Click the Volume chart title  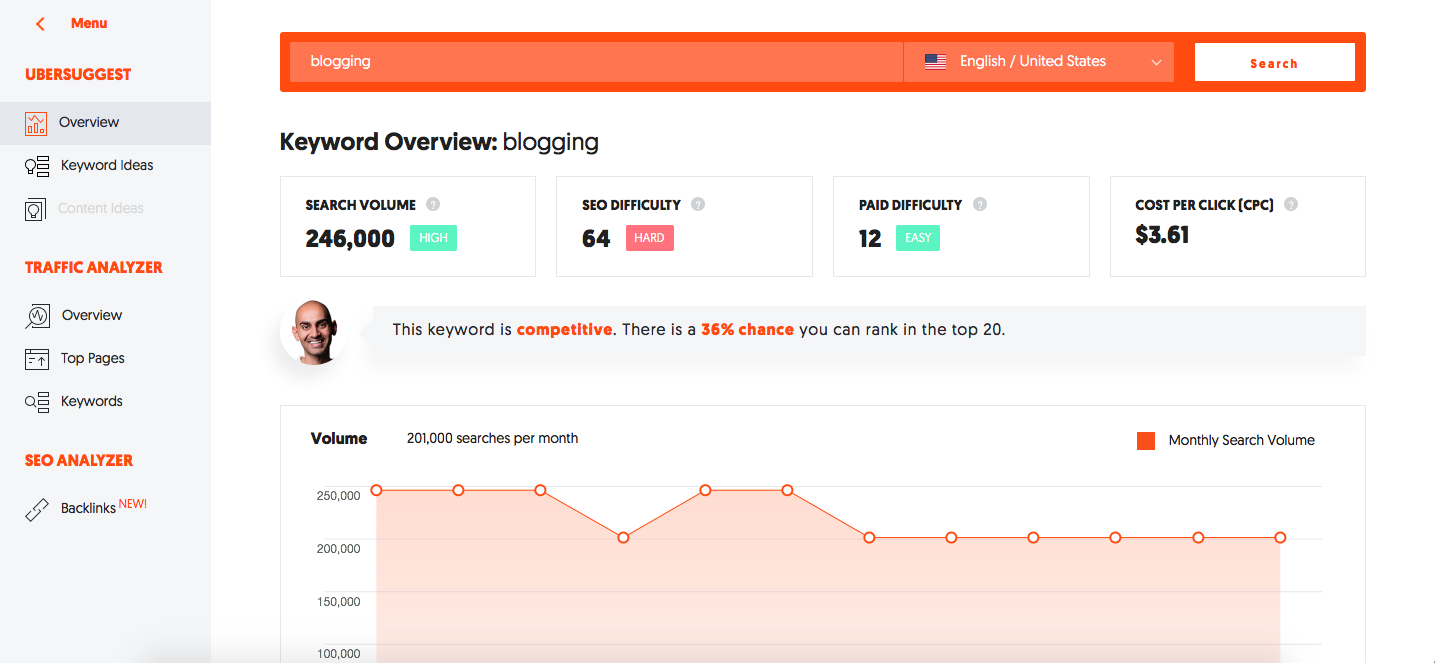pyautogui.click(x=339, y=438)
